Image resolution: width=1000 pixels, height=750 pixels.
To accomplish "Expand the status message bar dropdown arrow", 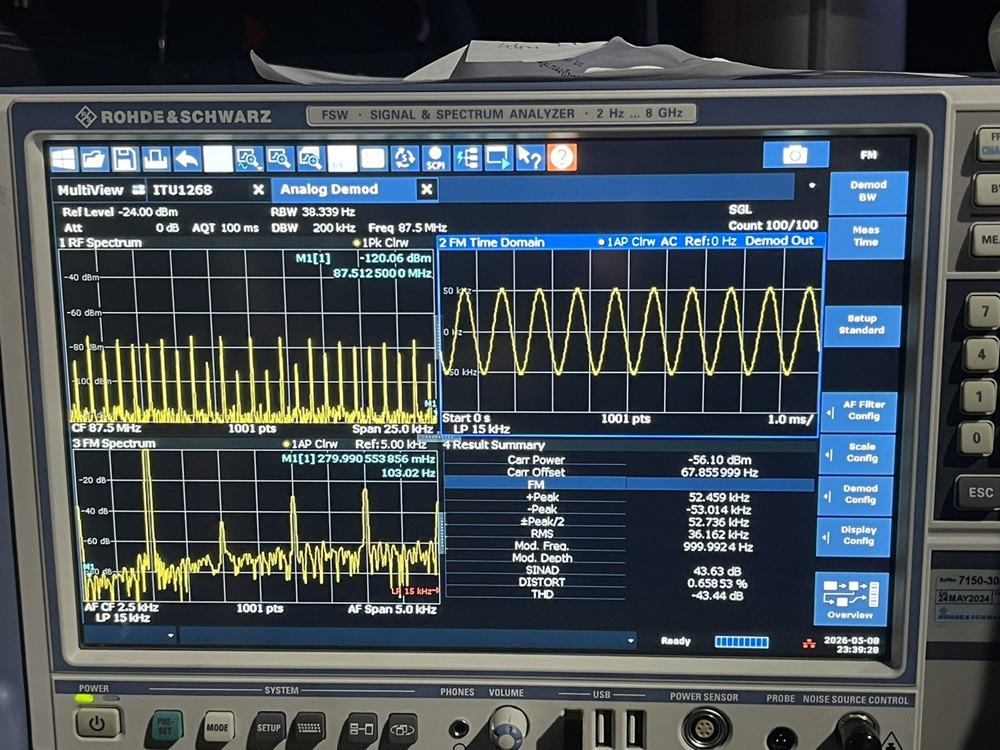I will pyautogui.click(x=630, y=640).
